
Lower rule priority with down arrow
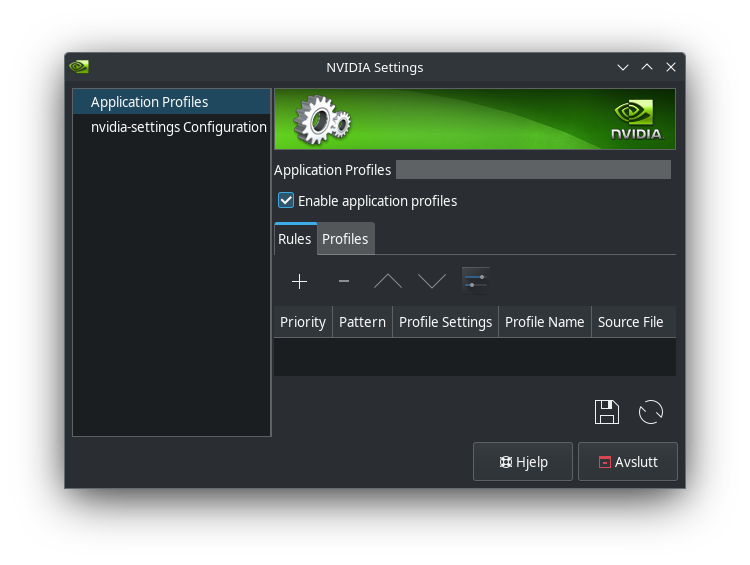[x=432, y=281]
